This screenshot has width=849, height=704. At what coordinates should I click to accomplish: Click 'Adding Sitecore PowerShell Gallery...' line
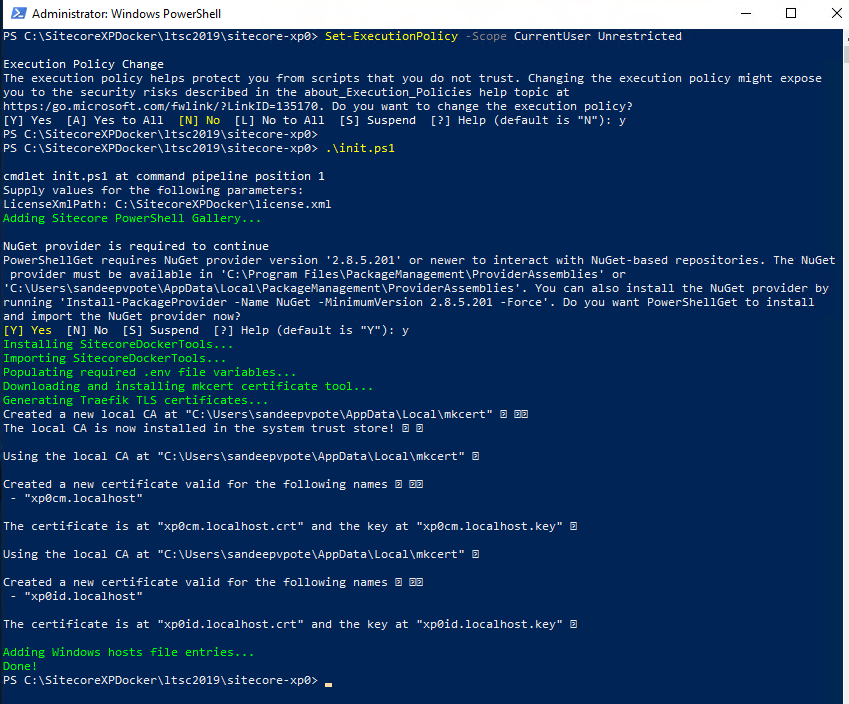(x=132, y=218)
